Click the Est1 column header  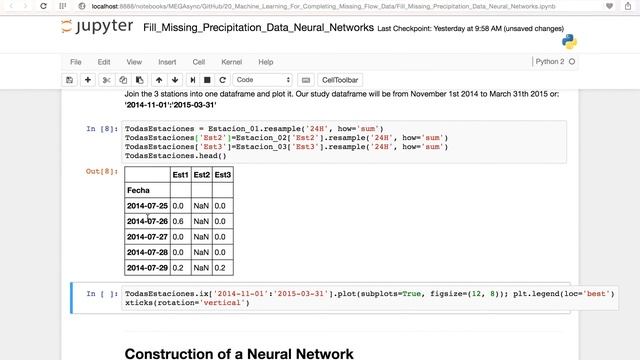180,175
